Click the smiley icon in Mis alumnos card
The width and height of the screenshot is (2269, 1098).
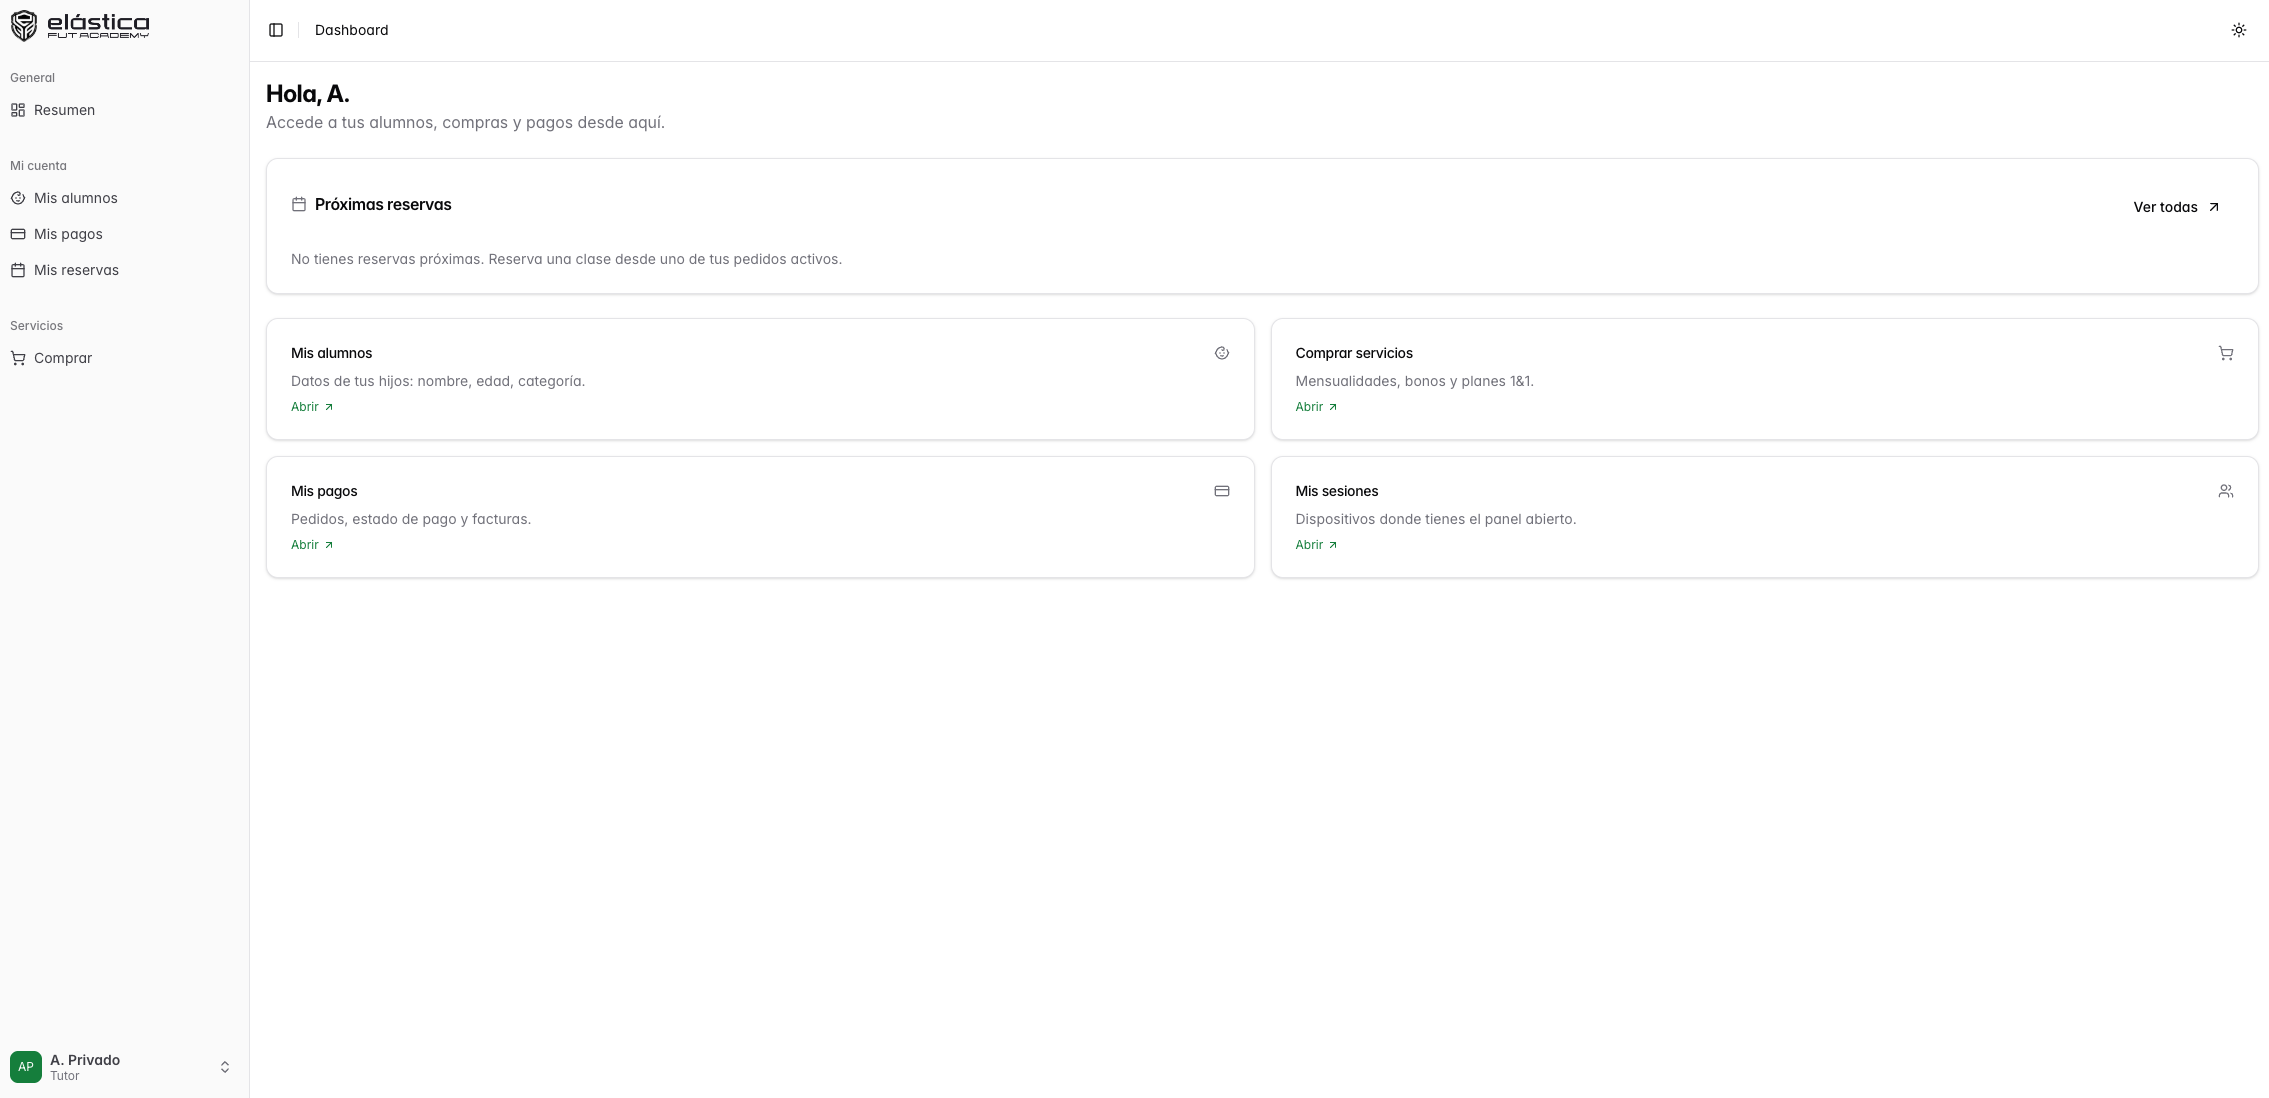tap(1222, 353)
